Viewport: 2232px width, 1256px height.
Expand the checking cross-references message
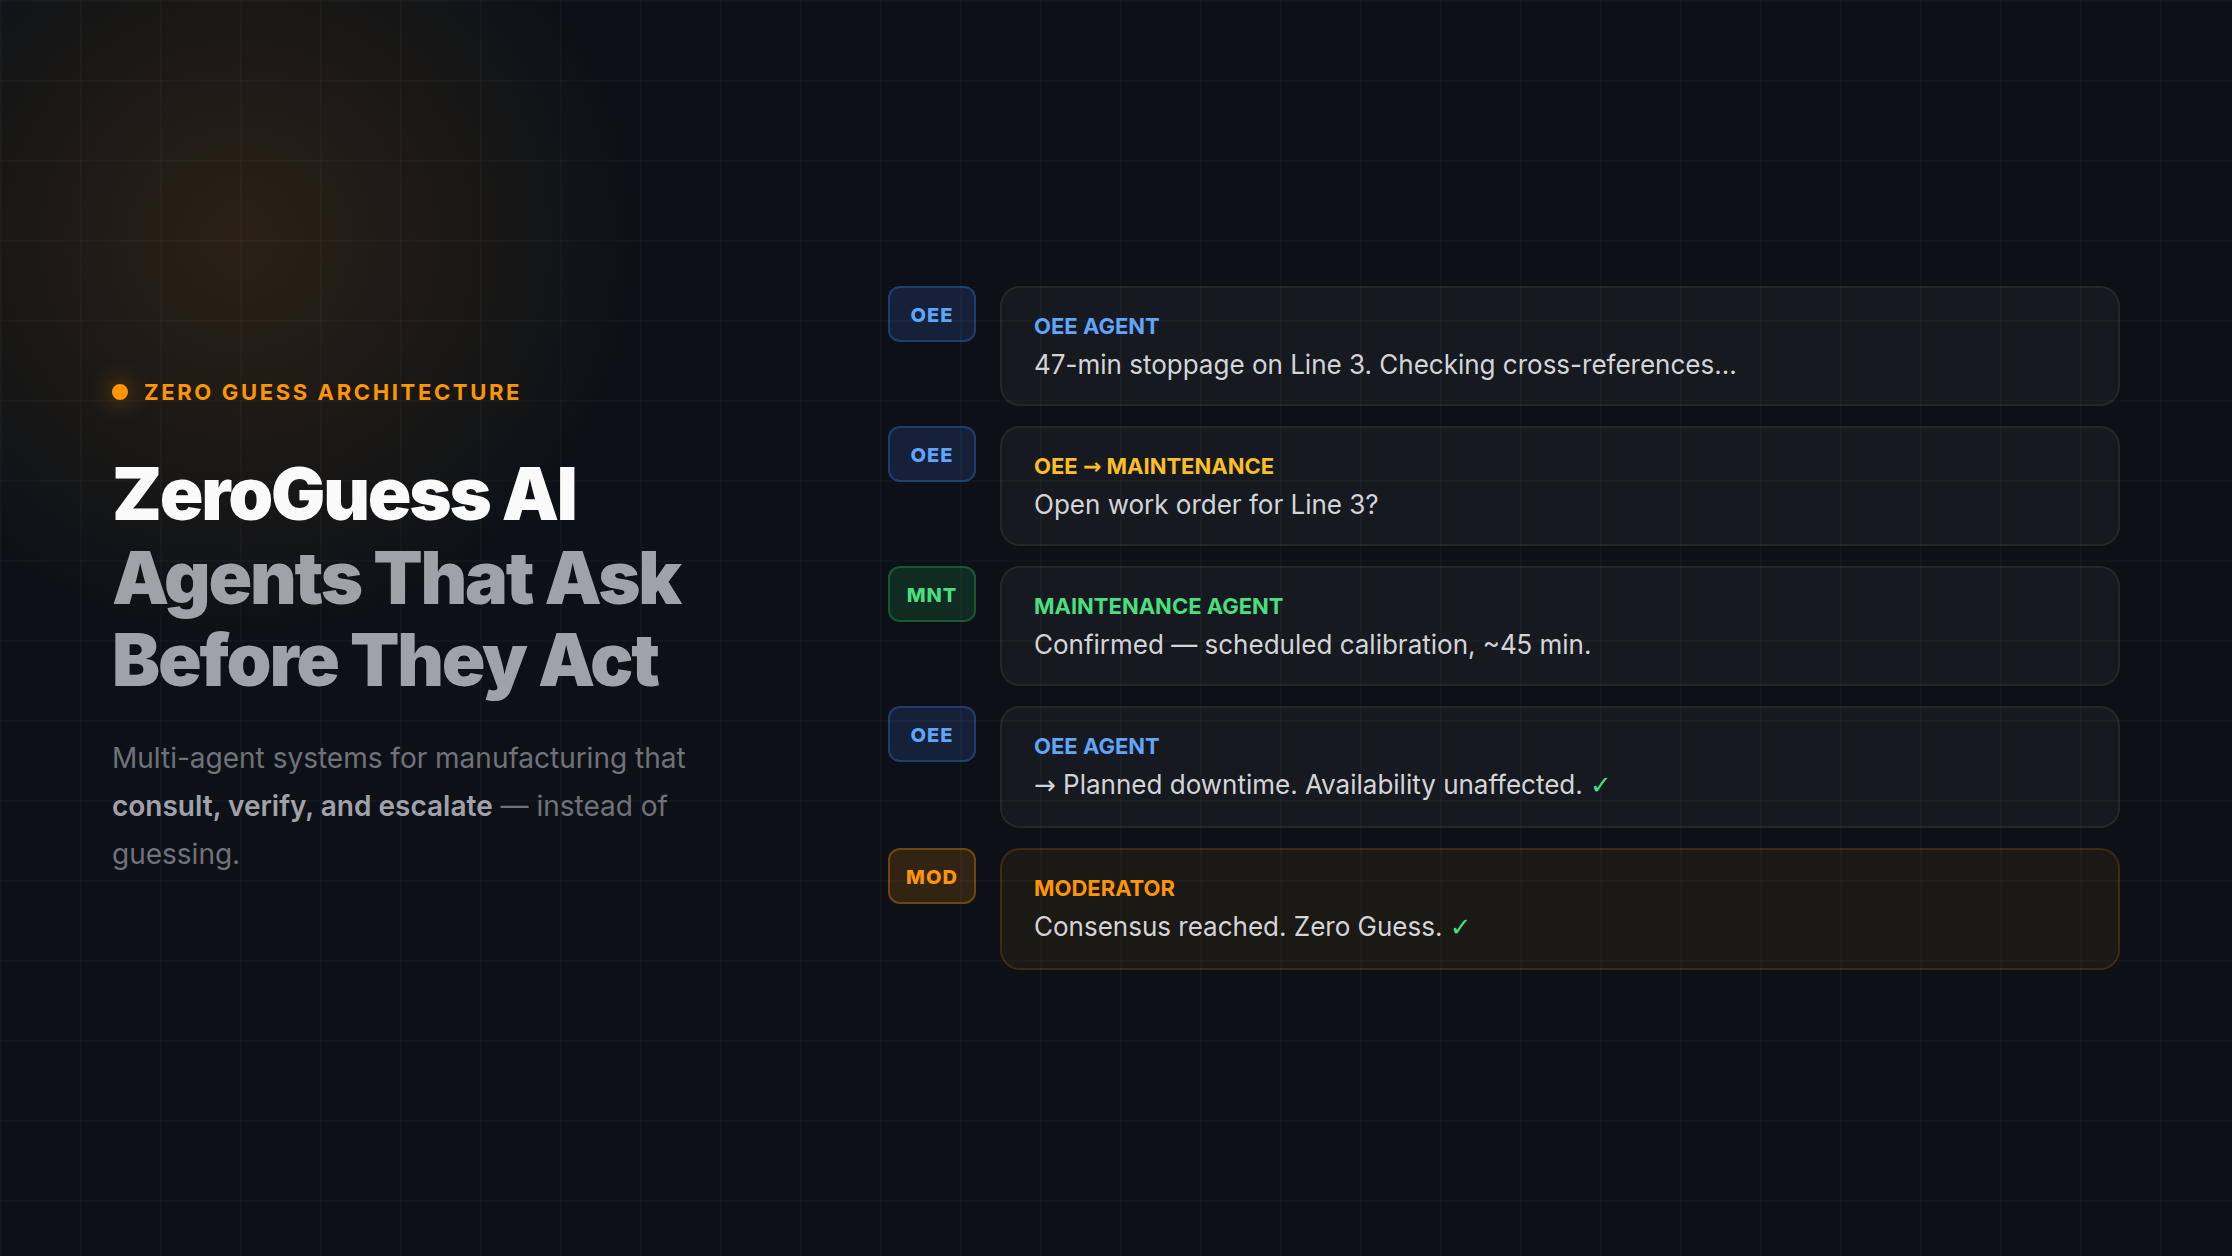(1558, 346)
